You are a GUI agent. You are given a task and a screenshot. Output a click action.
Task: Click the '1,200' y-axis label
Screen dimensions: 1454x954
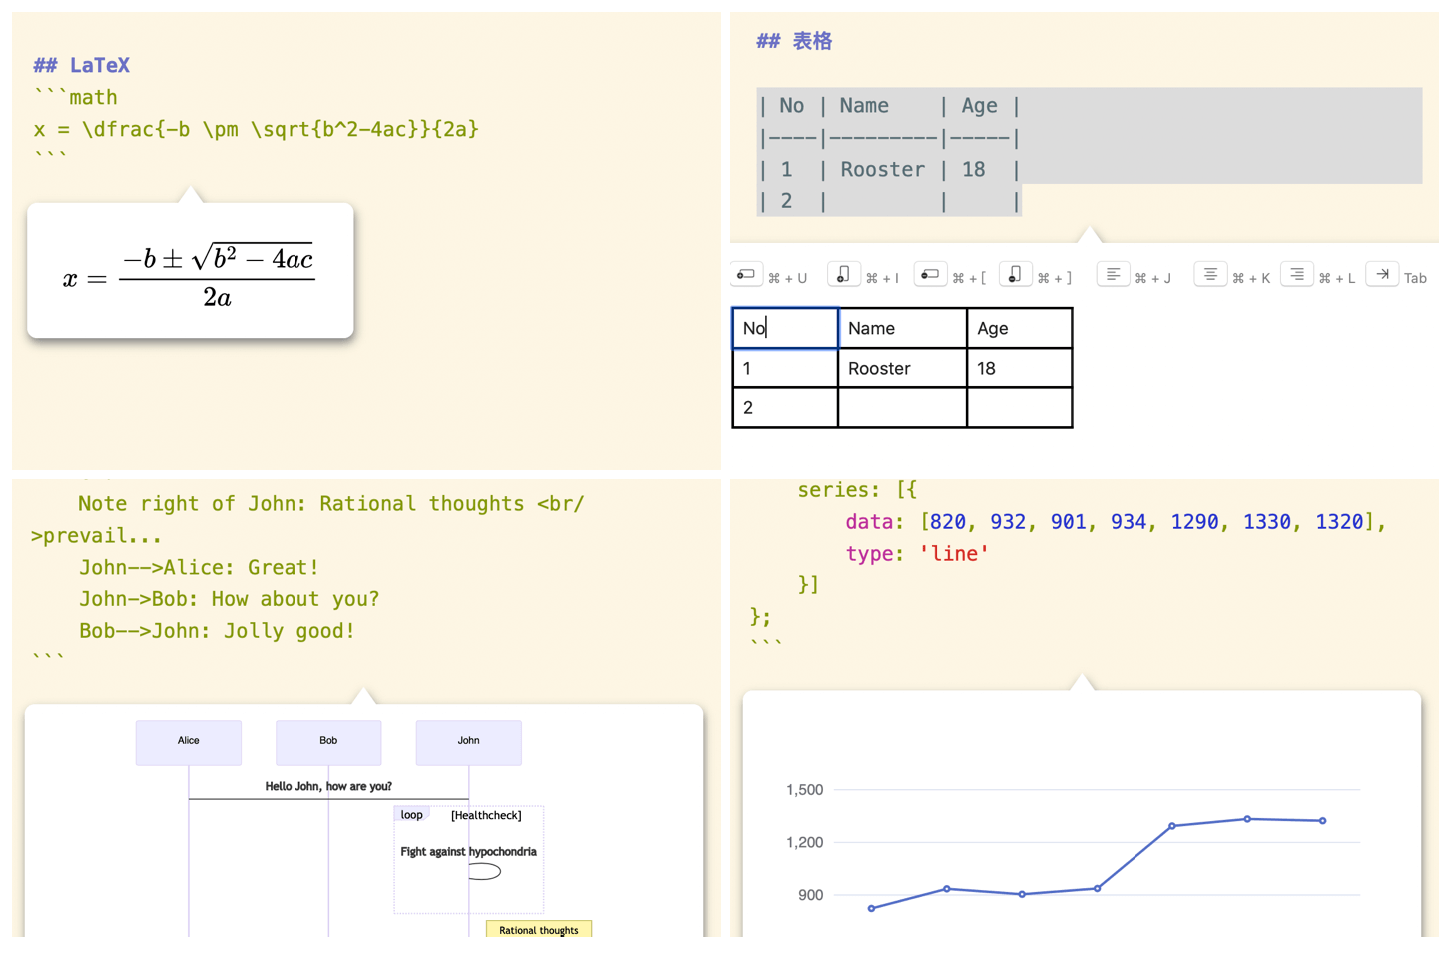[x=804, y=842]
